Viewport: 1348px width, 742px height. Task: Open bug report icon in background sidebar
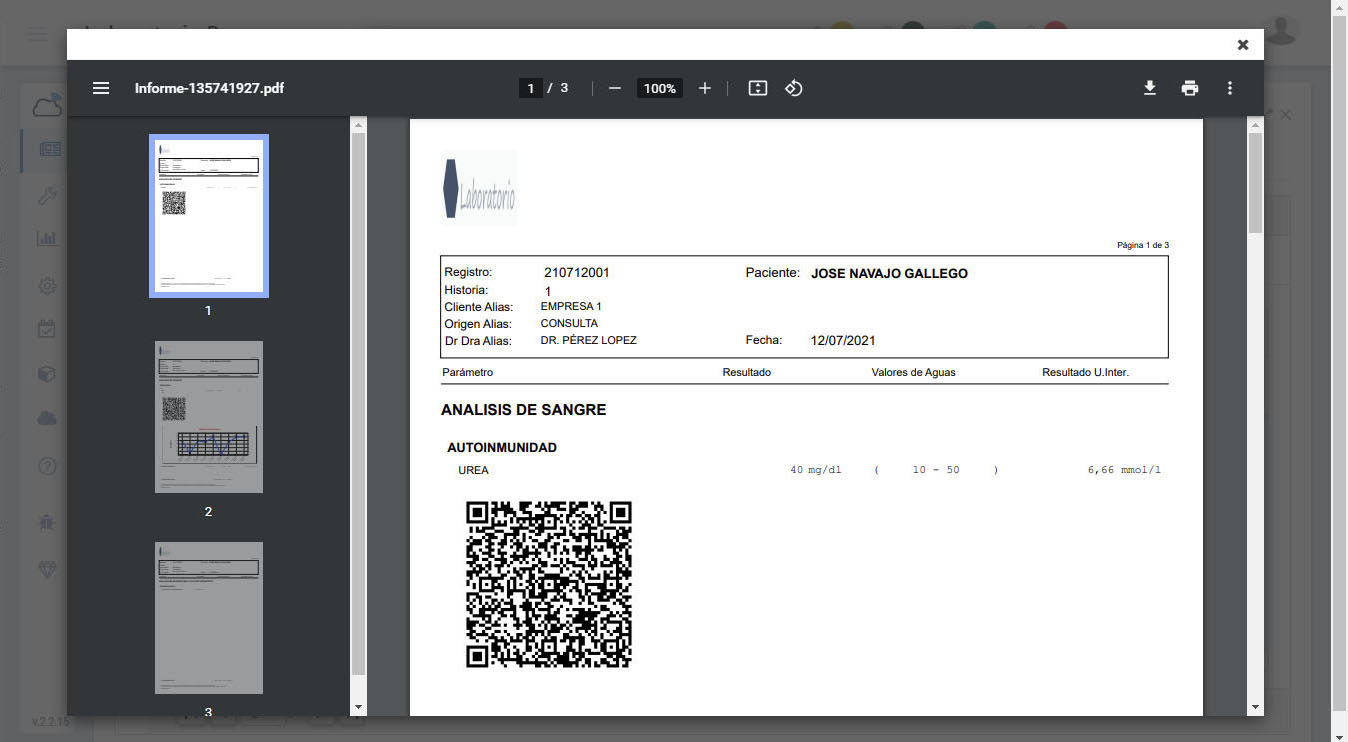click(47, 521)
